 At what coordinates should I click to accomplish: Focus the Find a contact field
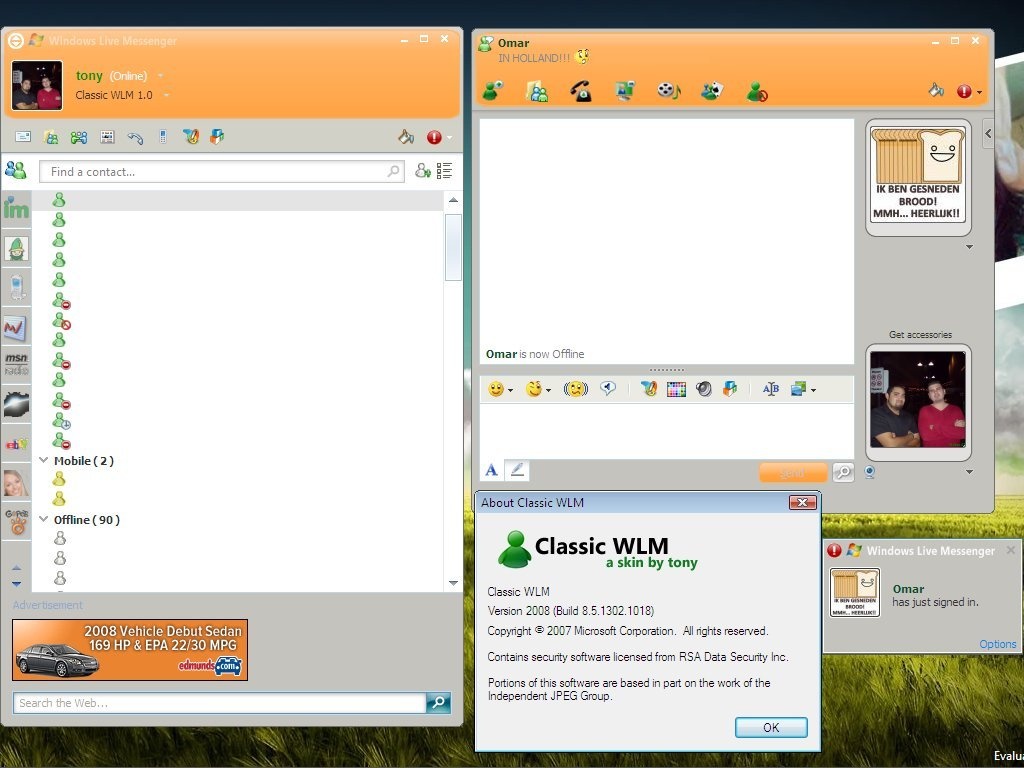[221, 172]
